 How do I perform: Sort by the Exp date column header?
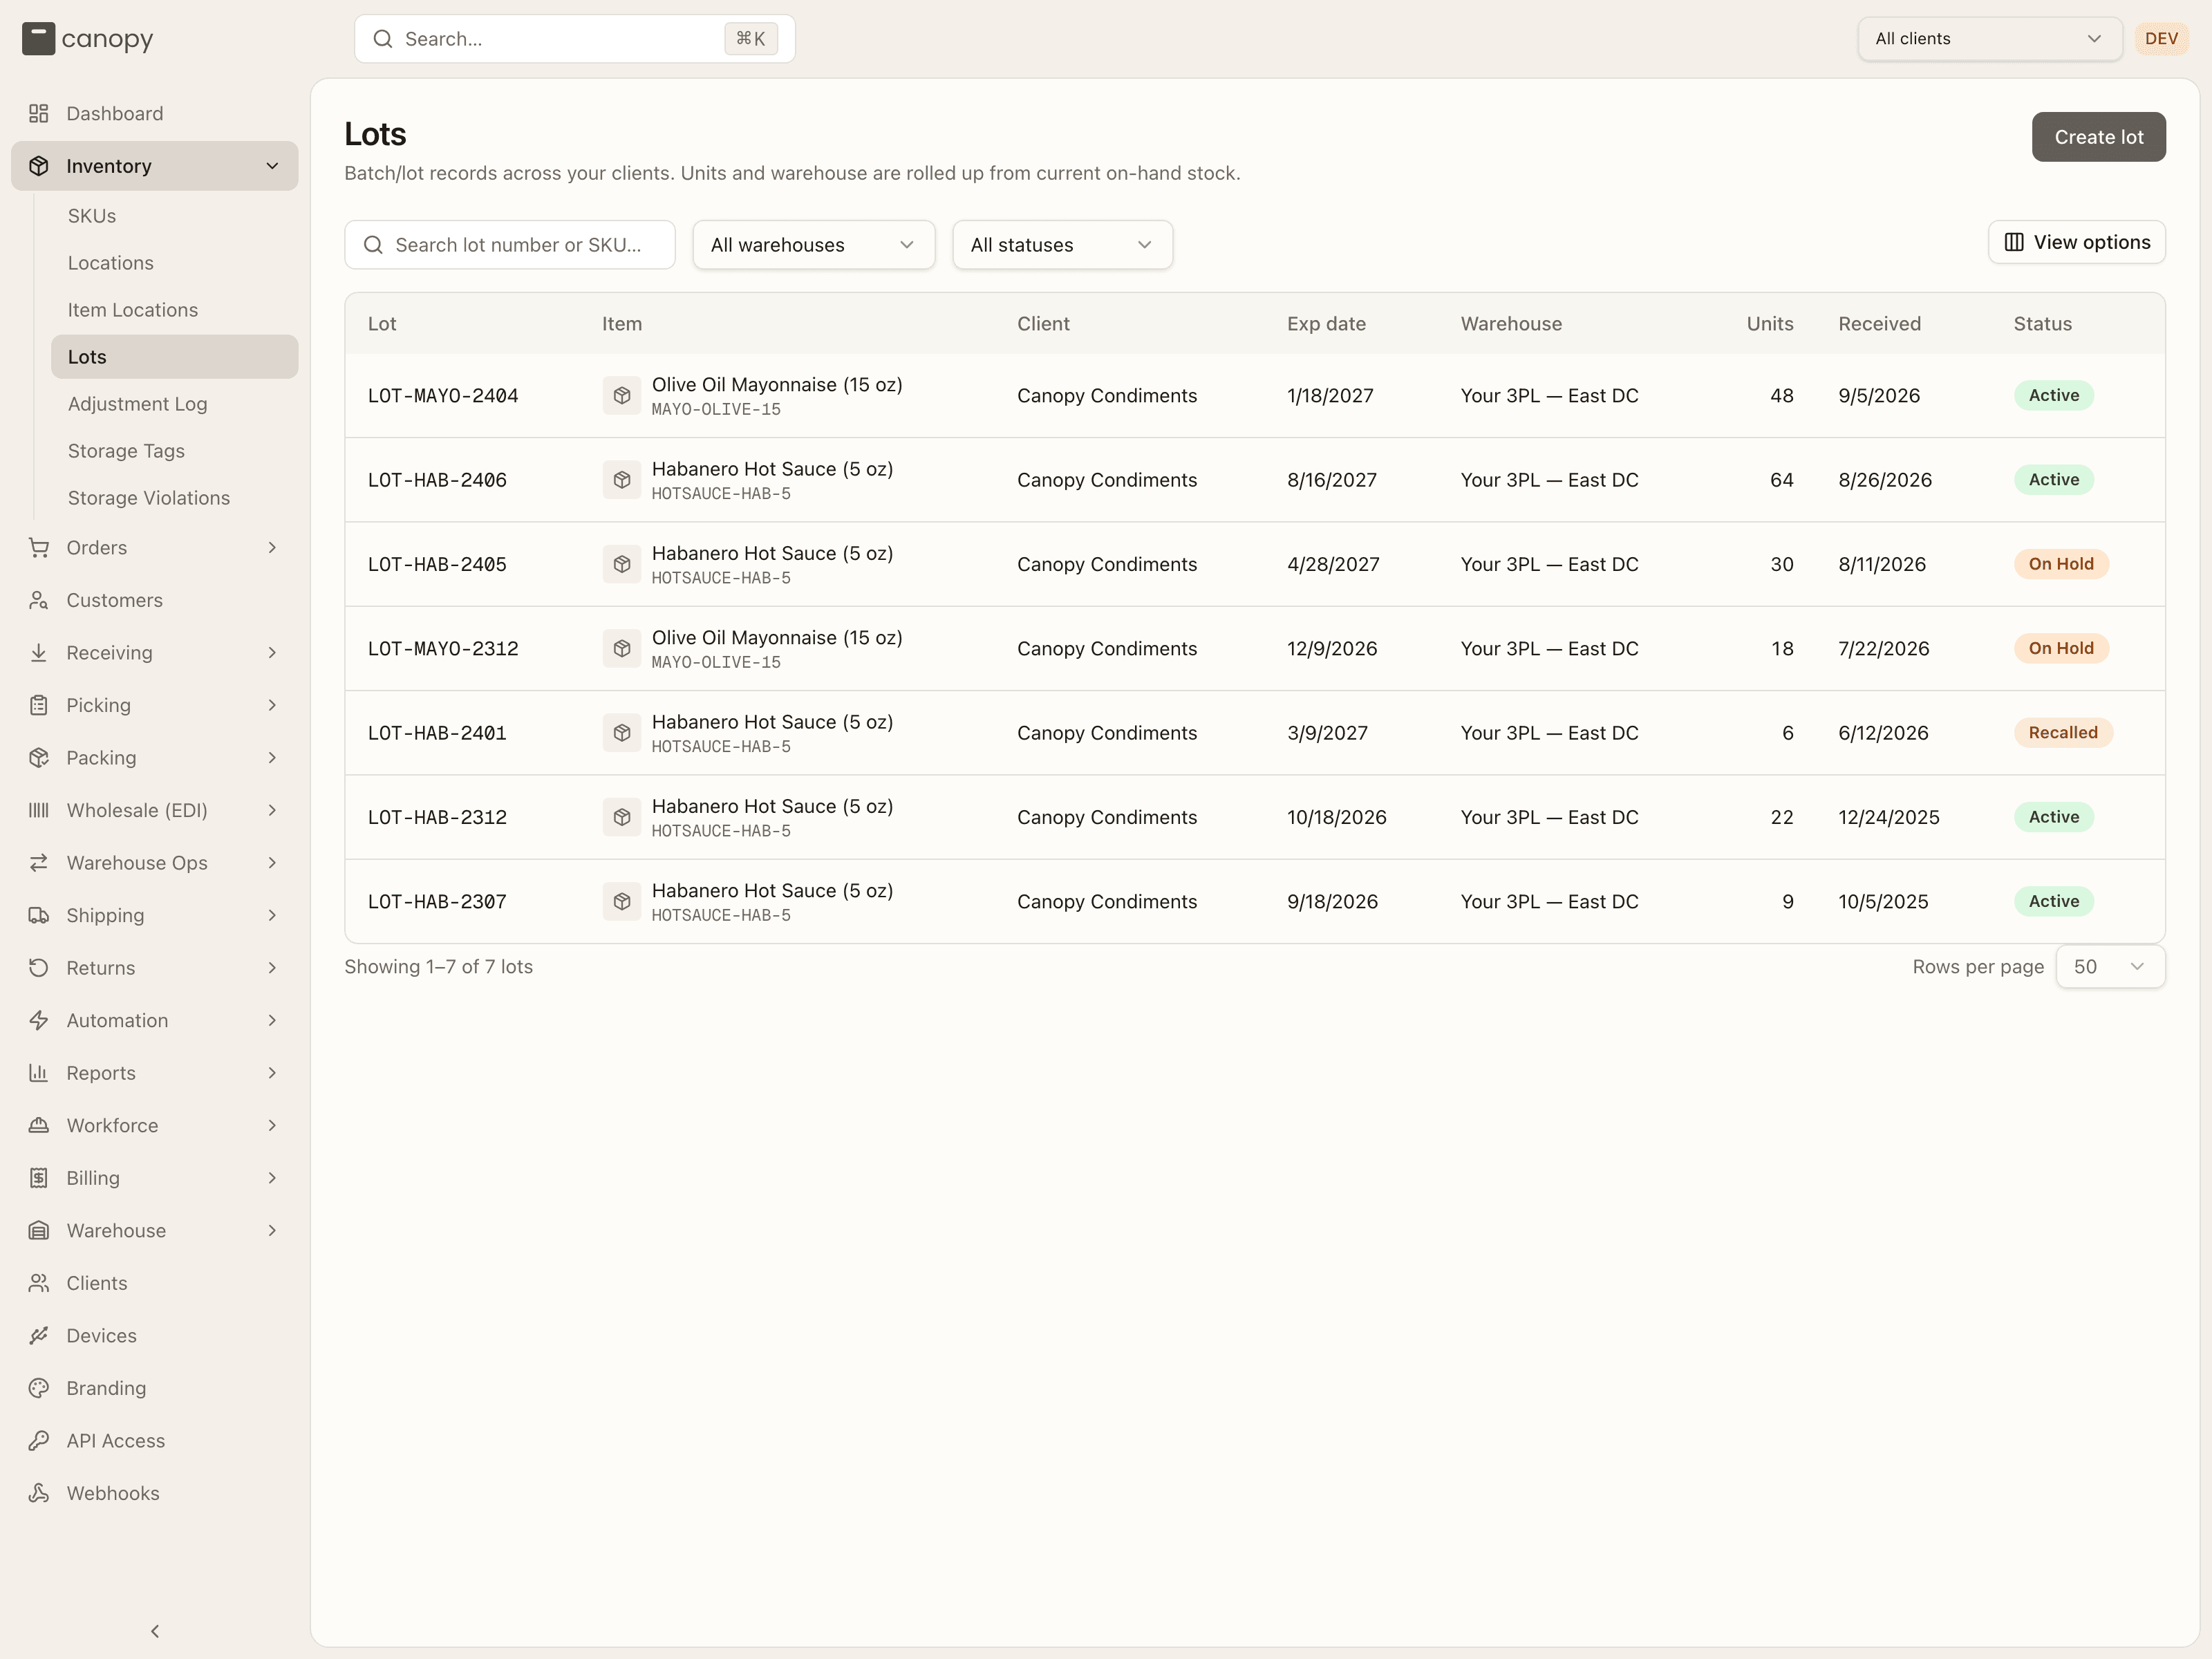coord(1326,324)
